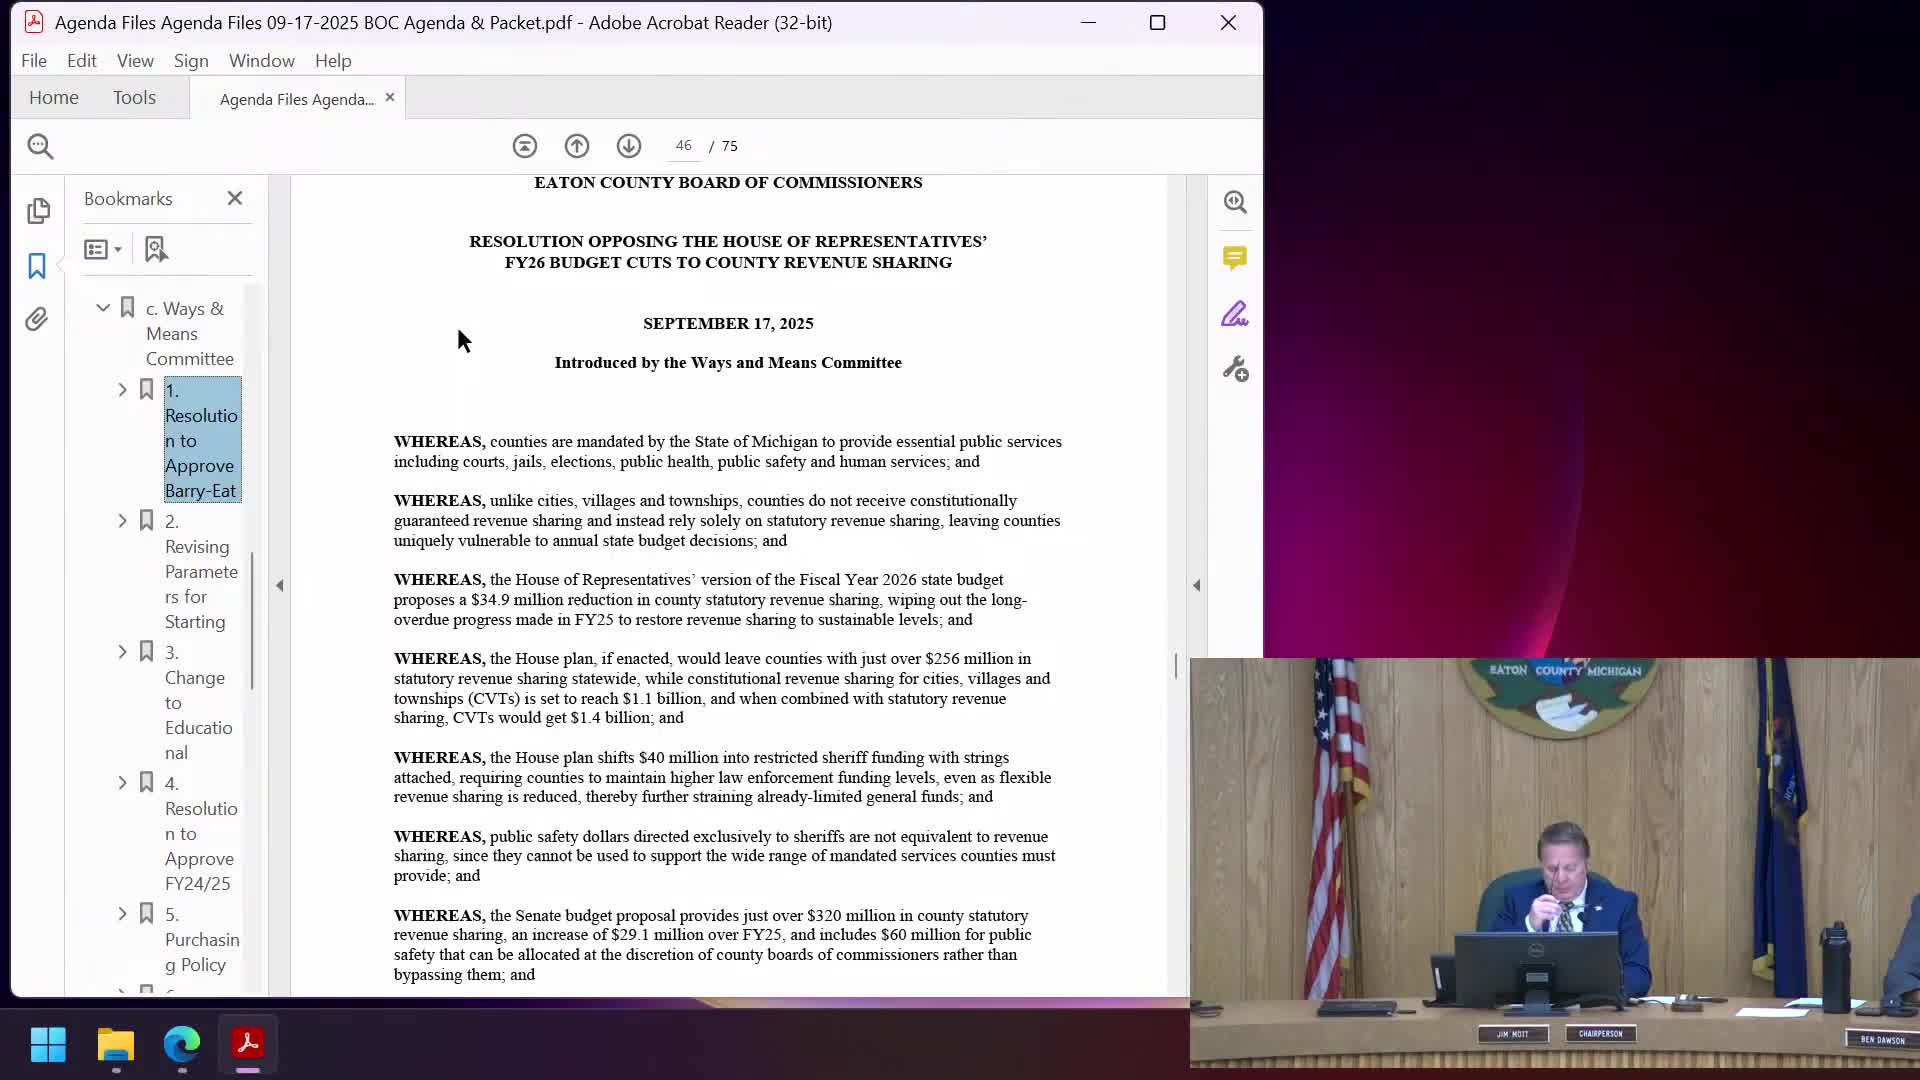Toggle the Bookmarks panel icon
This screenshot has height=1080, width=1920.
point(37,265)
